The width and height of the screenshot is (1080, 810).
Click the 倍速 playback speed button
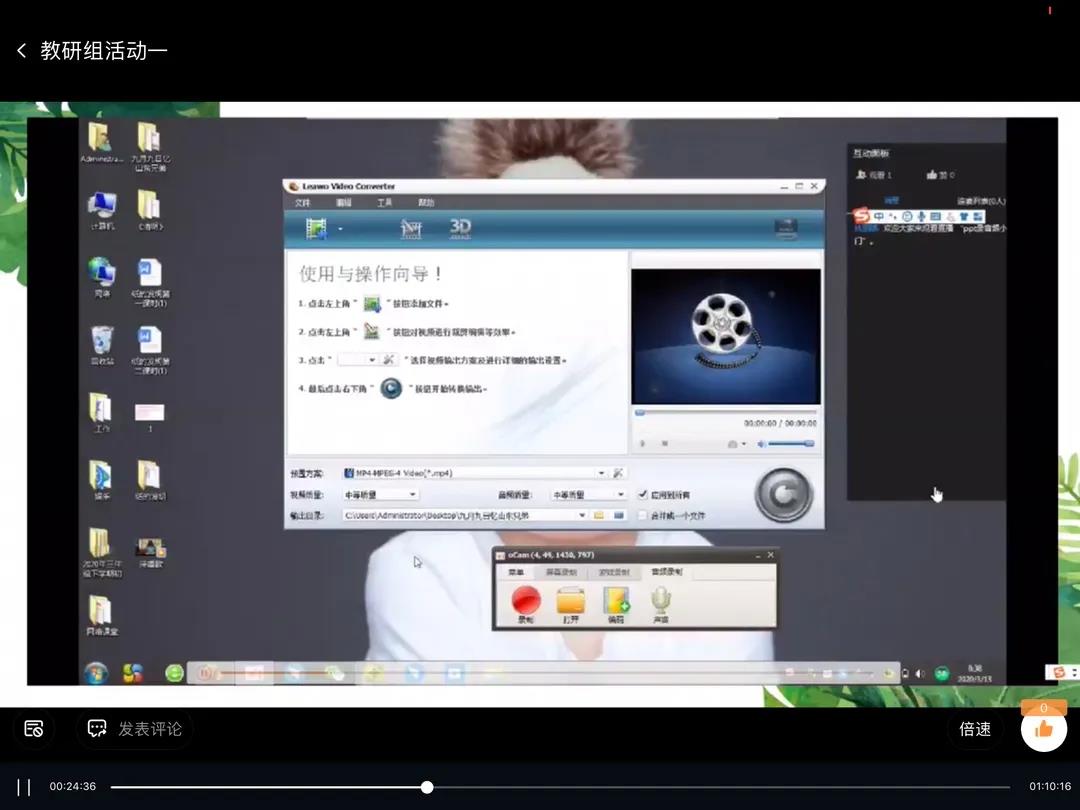(x=975, y=729)
